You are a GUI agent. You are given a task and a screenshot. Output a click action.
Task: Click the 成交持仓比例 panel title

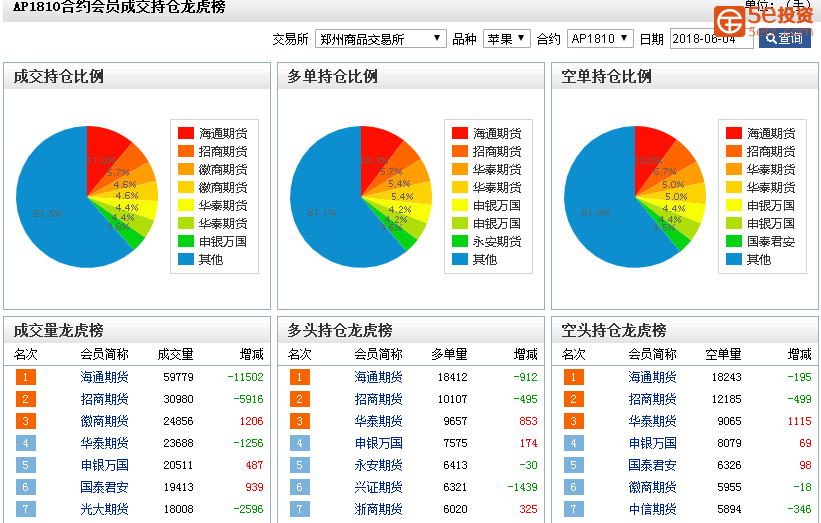tap(59, 76)
